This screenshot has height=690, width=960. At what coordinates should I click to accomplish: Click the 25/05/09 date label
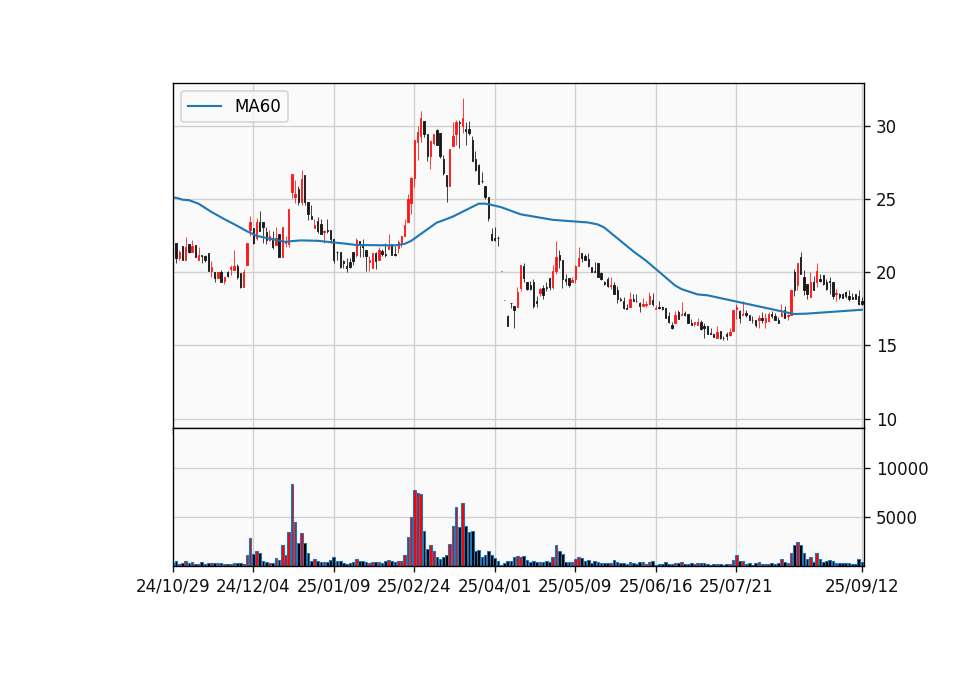tap(575, 586)
